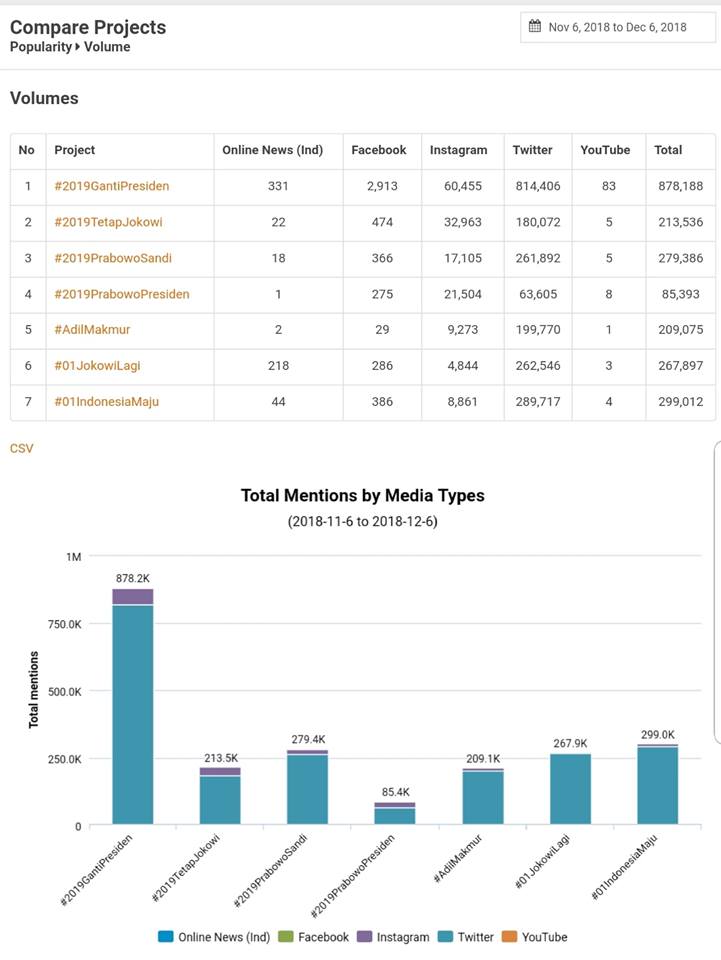Toggle Instagram series in chart legend
The width and height of the screenshot is (721, 960).
(x=393, y=937)
